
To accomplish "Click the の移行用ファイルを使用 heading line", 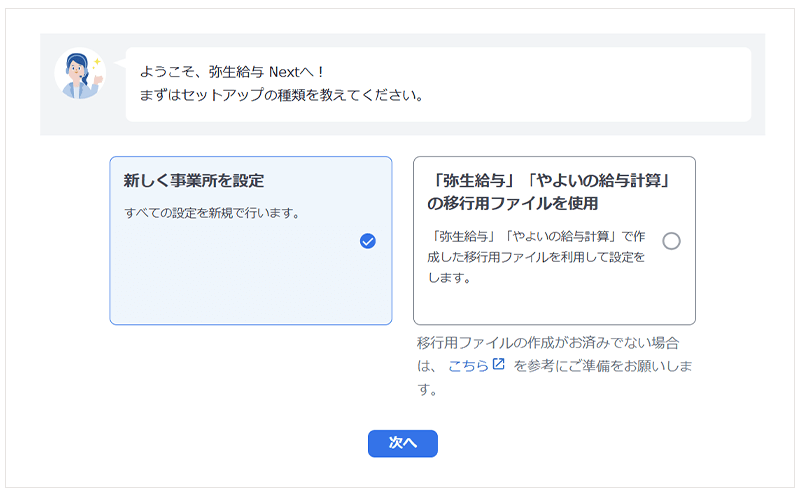I will pyautogui.click(x=512, y=204).
